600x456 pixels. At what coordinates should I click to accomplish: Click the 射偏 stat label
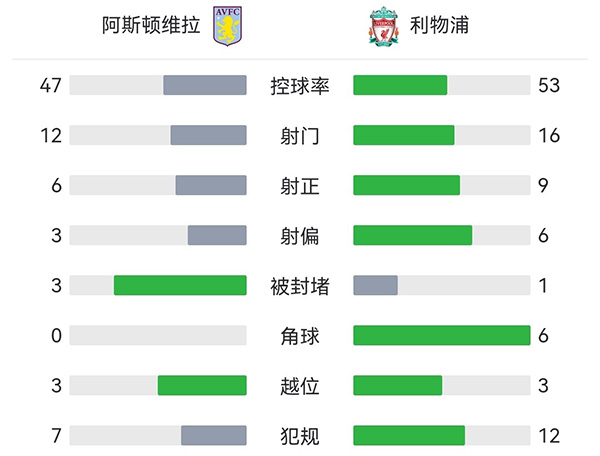click(x=299, y=236)
